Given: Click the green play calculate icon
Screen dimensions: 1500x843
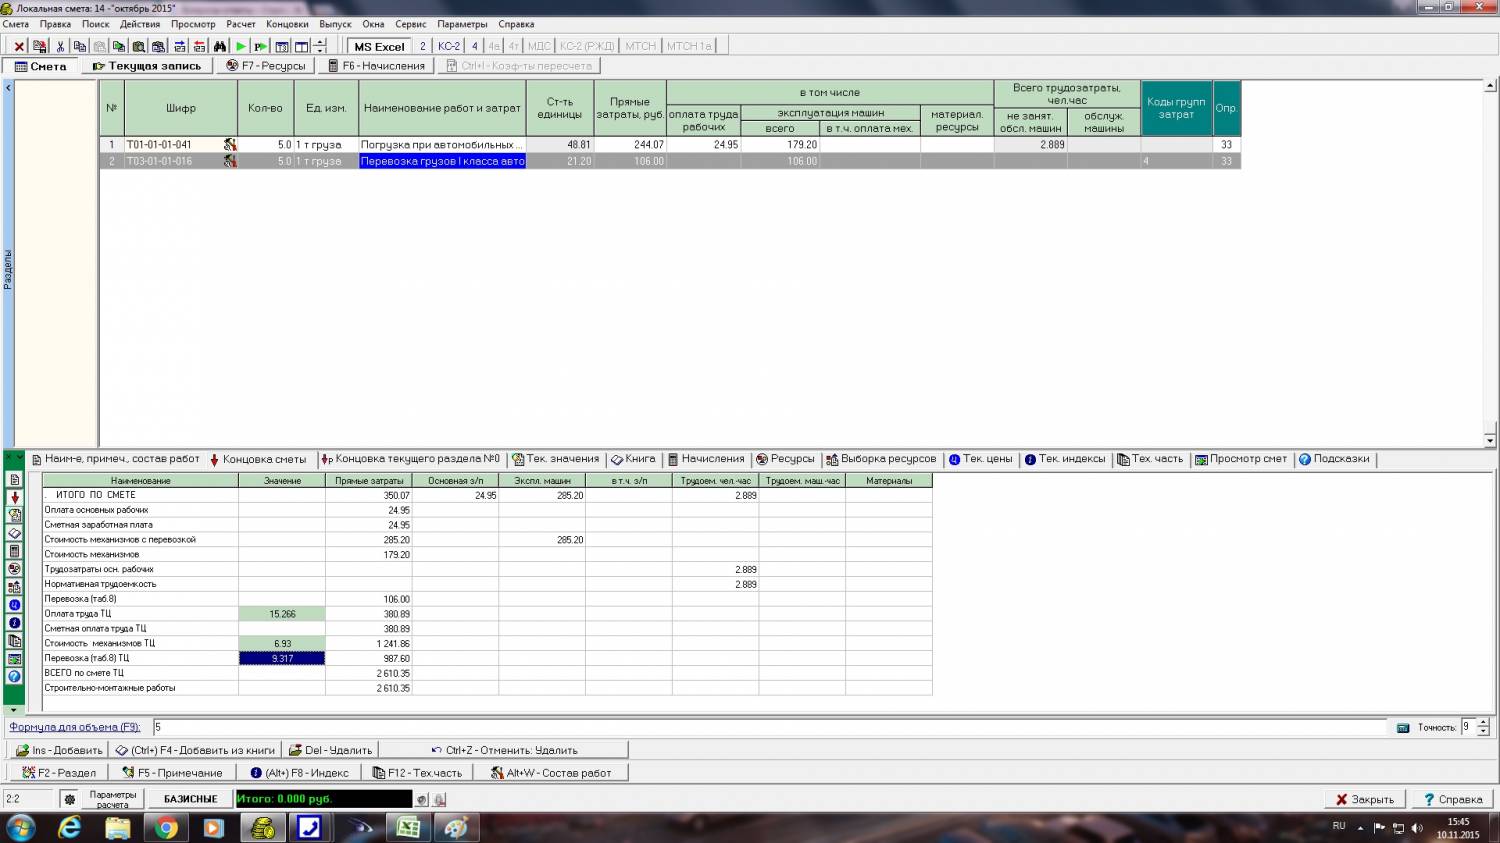Looking at the screenshot, I should 241,46.
